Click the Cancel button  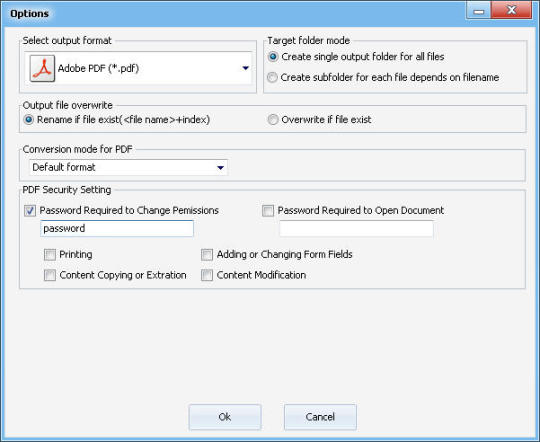coord(320,417)
